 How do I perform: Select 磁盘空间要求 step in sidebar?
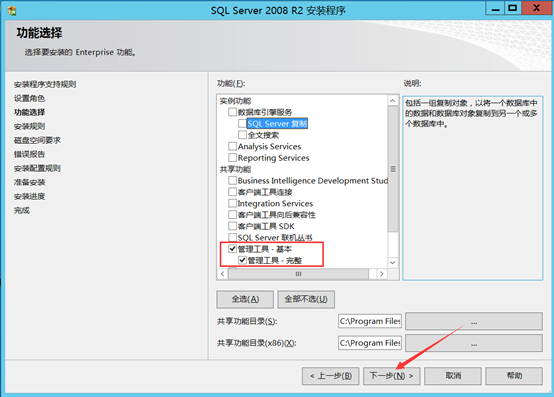click(37, 140)
